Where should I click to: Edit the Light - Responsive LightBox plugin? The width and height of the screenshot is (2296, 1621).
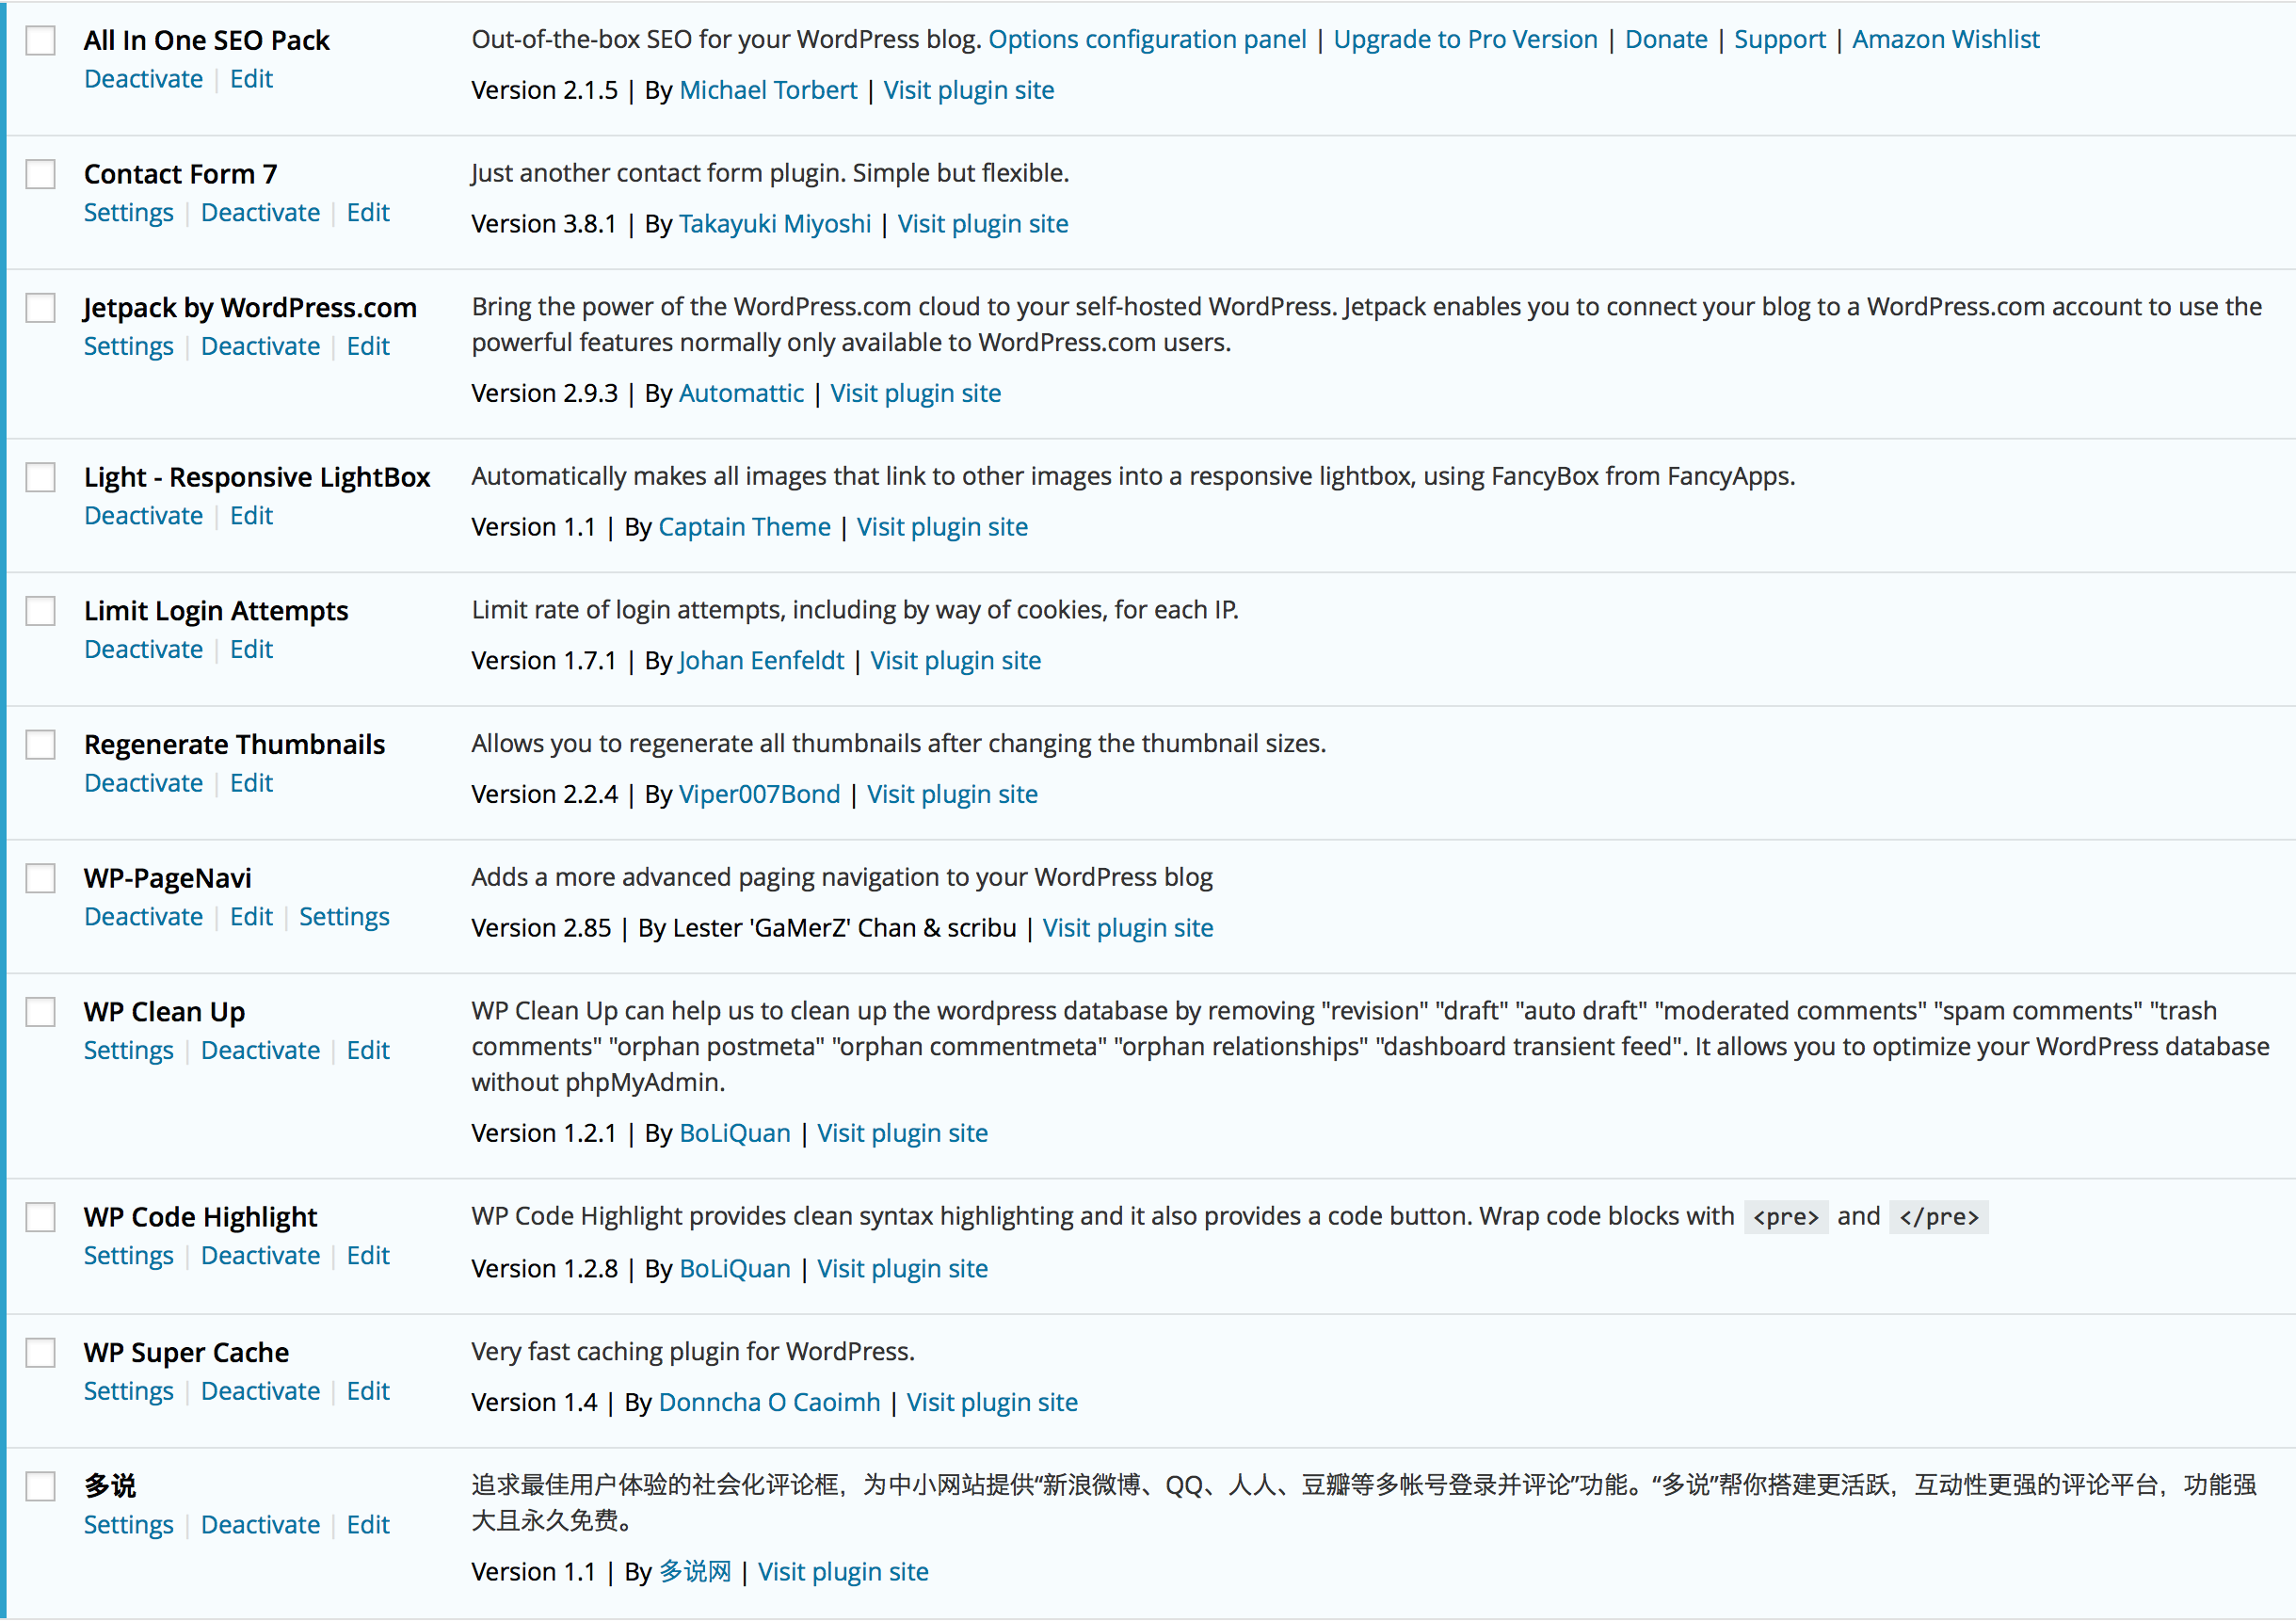(x=251, y=516)
